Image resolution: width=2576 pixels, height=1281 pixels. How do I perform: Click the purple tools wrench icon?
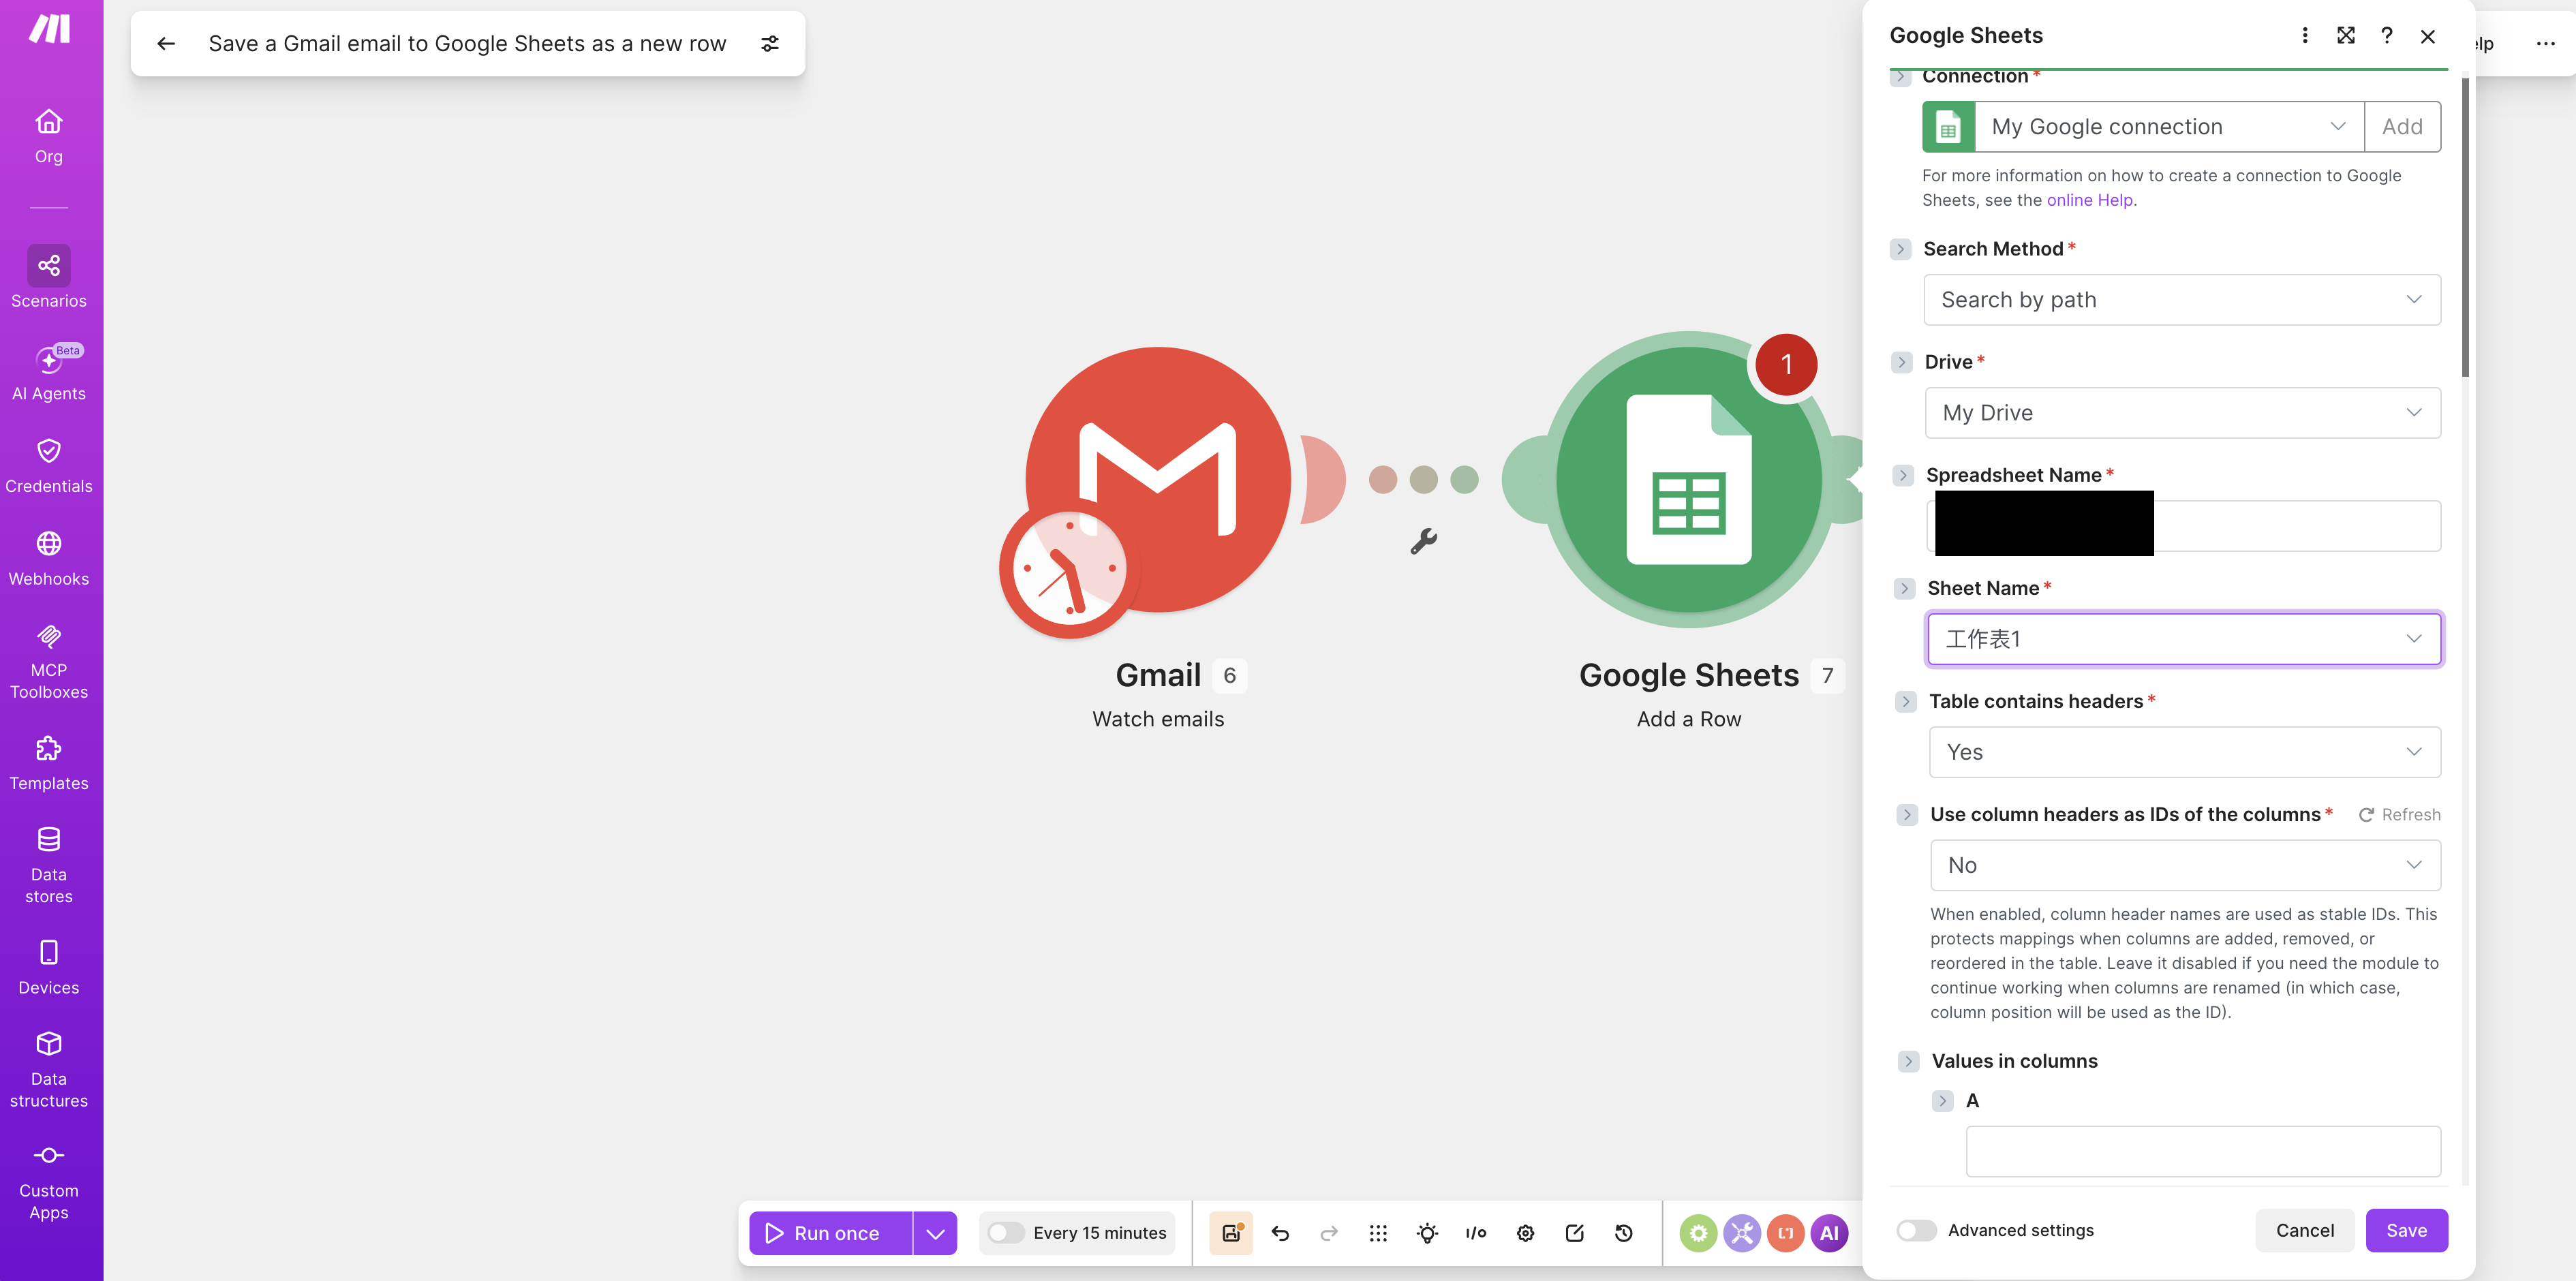1742,1233
